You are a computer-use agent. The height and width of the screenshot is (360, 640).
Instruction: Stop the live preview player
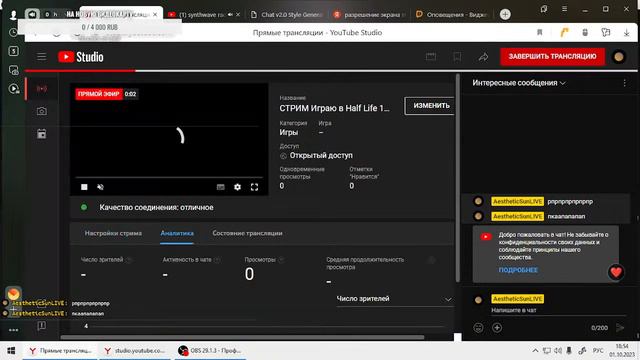click(84, 187)
